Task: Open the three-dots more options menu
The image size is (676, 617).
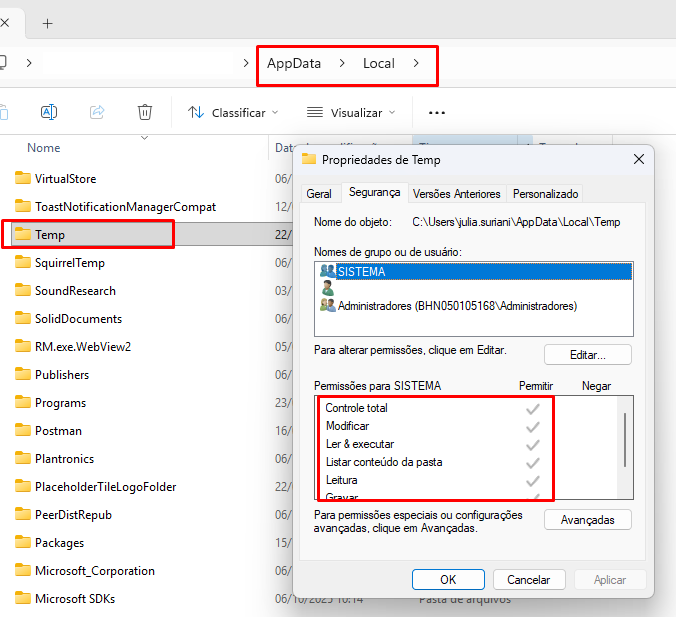Action: (x=436, y=113)
